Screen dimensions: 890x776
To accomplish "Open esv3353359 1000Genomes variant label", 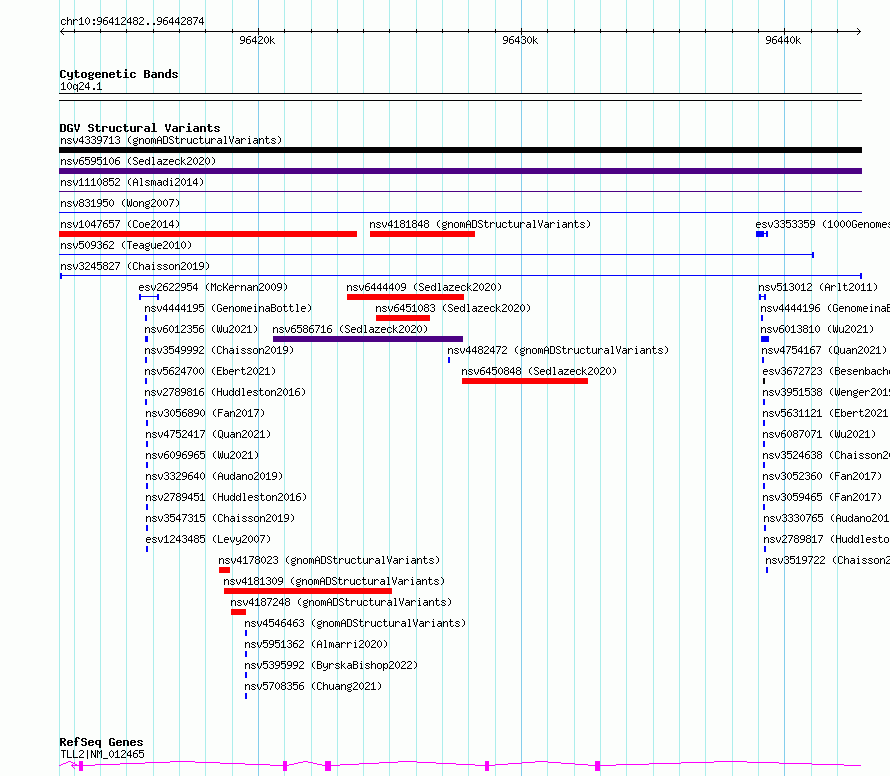I will click(x=822, y=224).
